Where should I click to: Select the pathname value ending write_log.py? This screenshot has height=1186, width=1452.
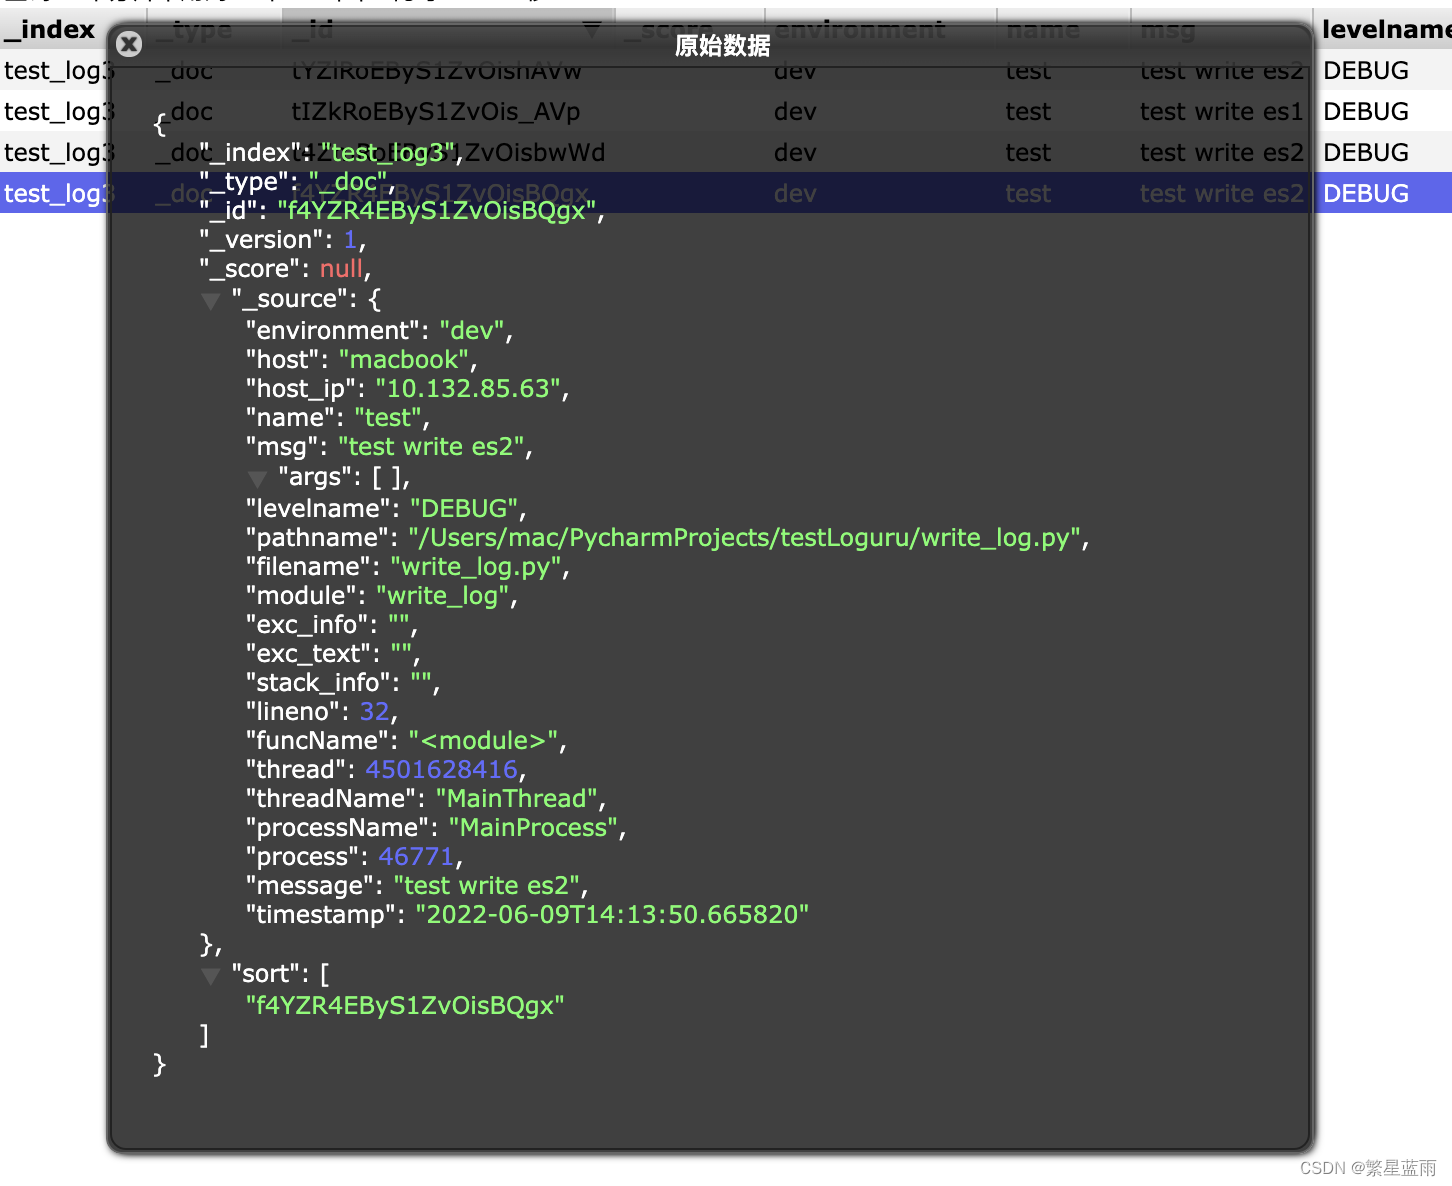coord(745,538)
